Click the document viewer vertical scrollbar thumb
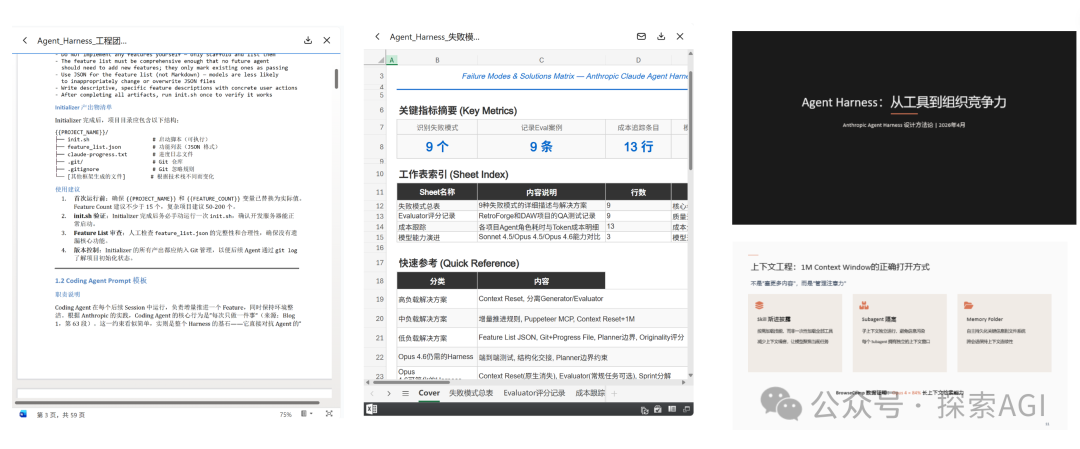This screenshot has height=449, width=1080. (336, 78)
